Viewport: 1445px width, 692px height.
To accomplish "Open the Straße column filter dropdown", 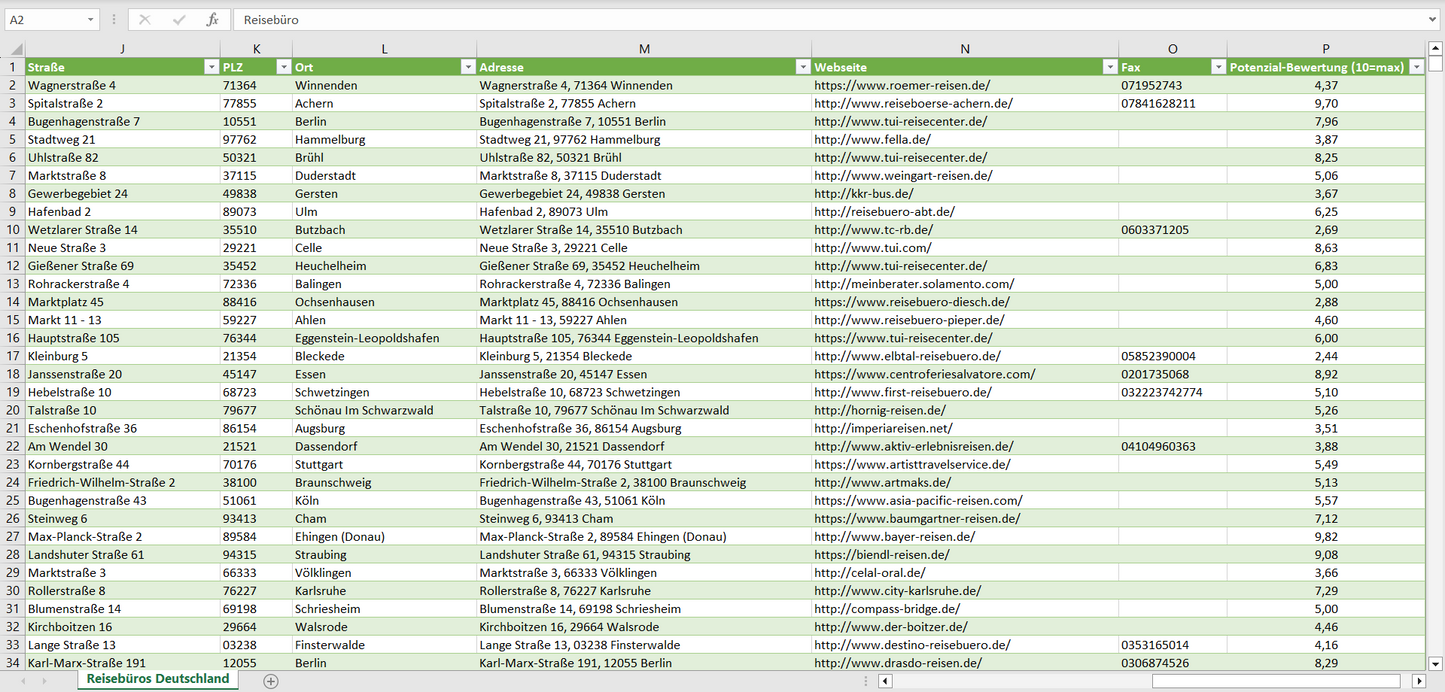I will (x=211, y=67).
